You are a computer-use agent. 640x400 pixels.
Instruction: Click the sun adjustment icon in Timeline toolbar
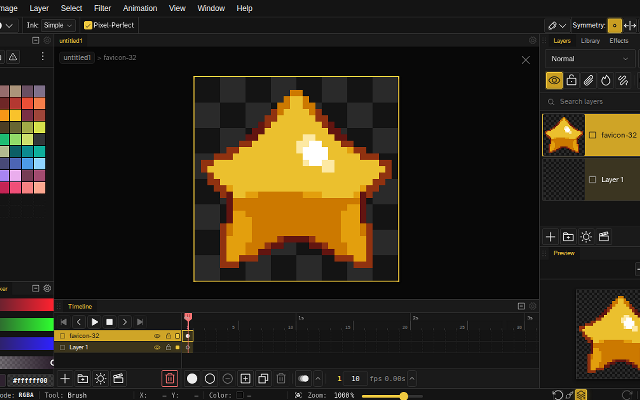(100, 379)
